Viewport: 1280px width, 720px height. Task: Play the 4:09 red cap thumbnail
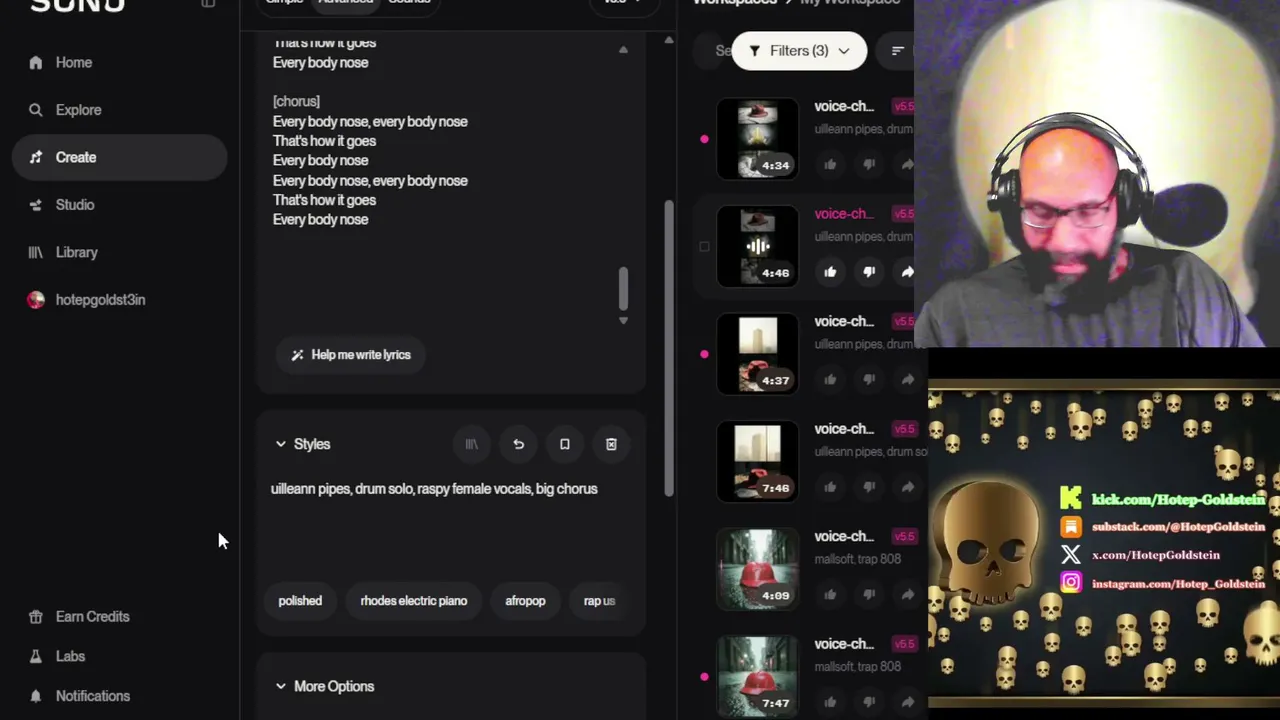758,568
